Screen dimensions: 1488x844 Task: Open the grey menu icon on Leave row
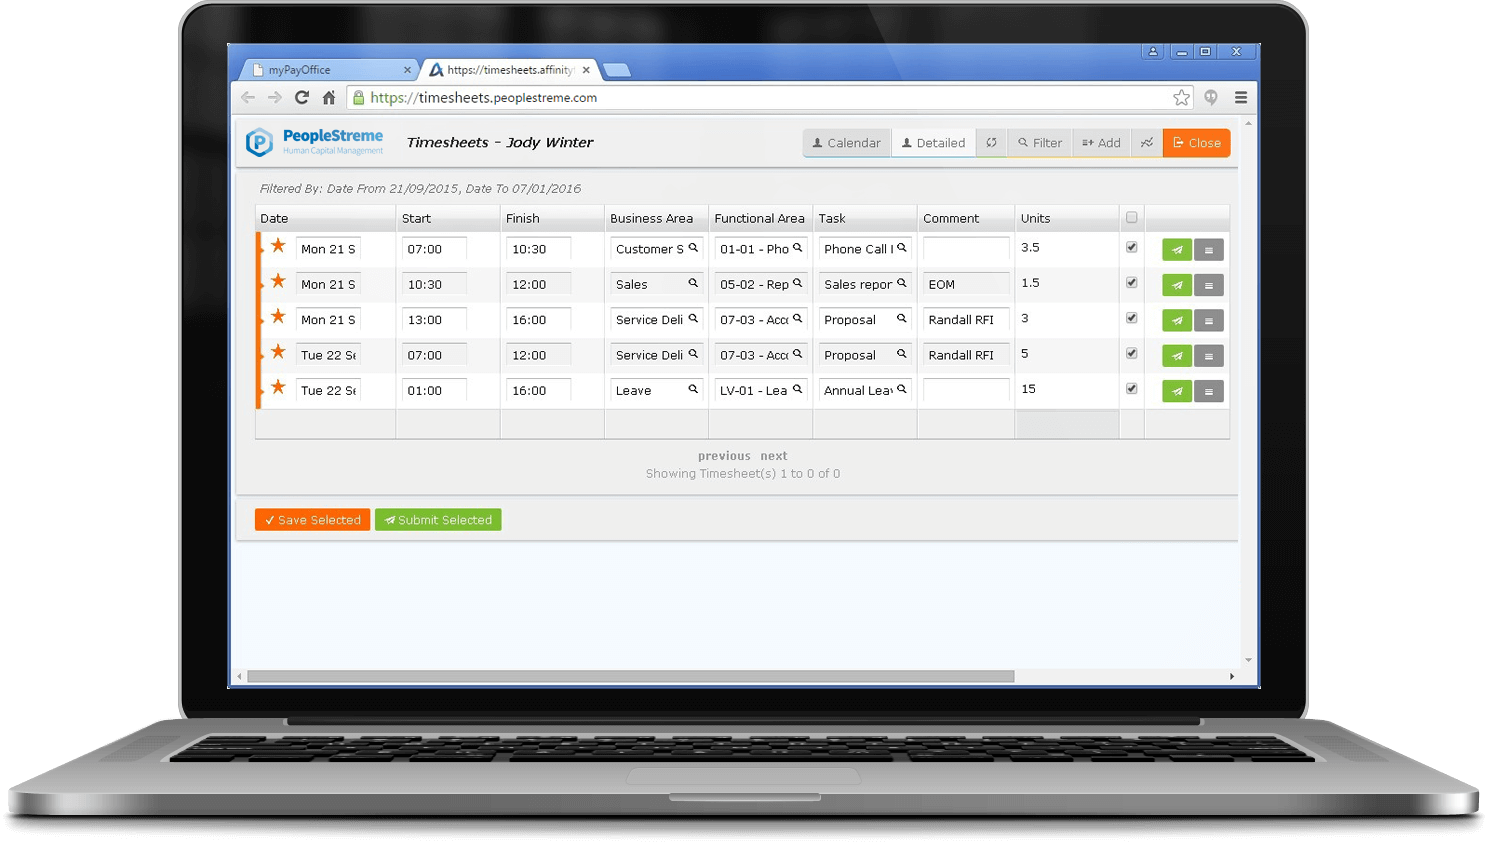(x=1208, y=392)
